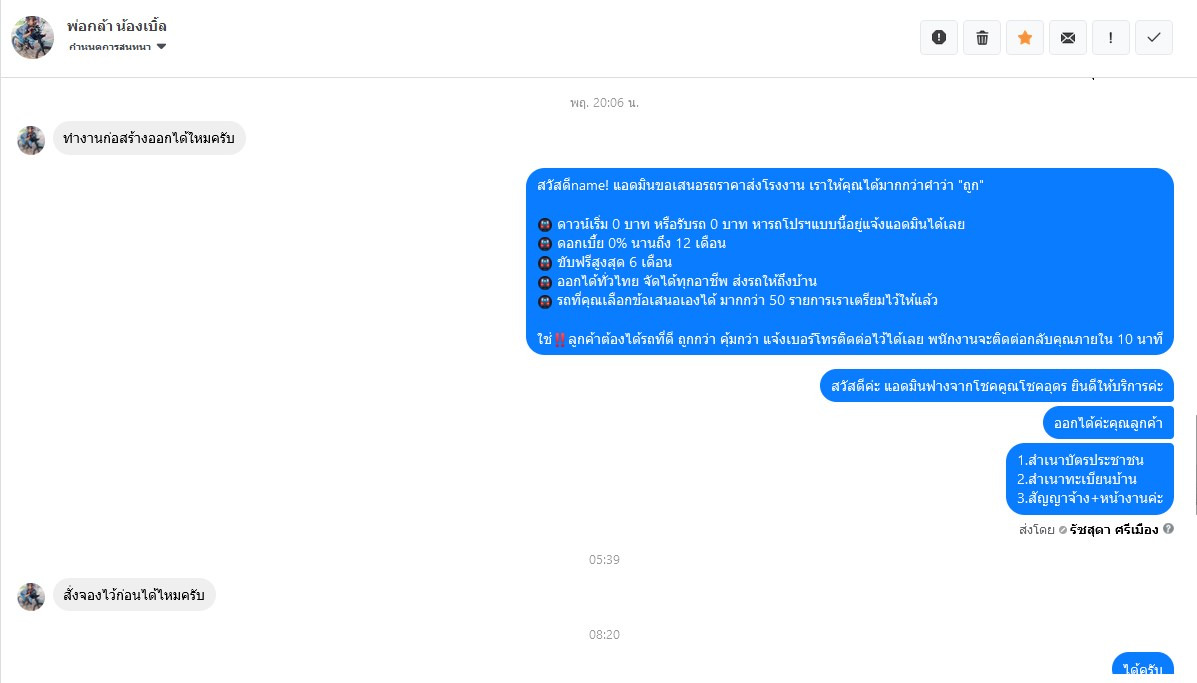The width and height of the screenshot is (1197, 683).
Task: Click avatar beside สั่งจองไว้ก่อนได้ไหมครับ message
Action: pyautogui.click(x=31, y=597)
